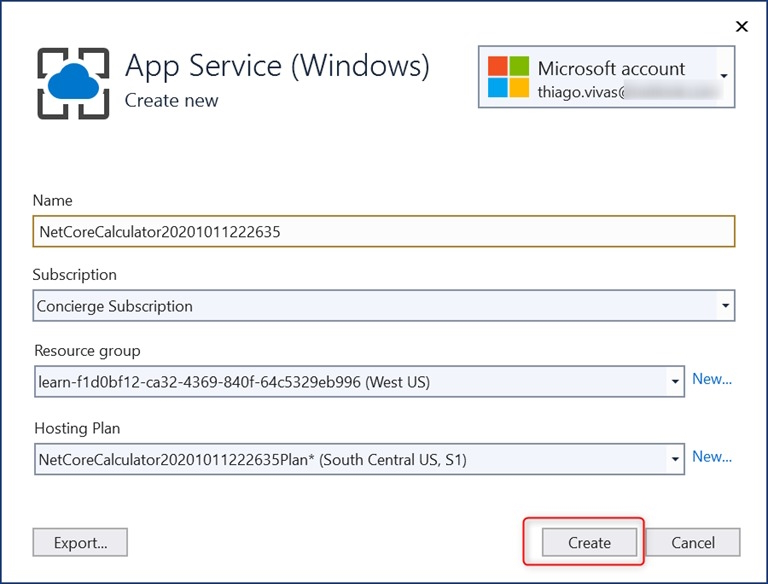
Task: Expand the Subscription dropdown arrow
Action: [x=725, y=306]
